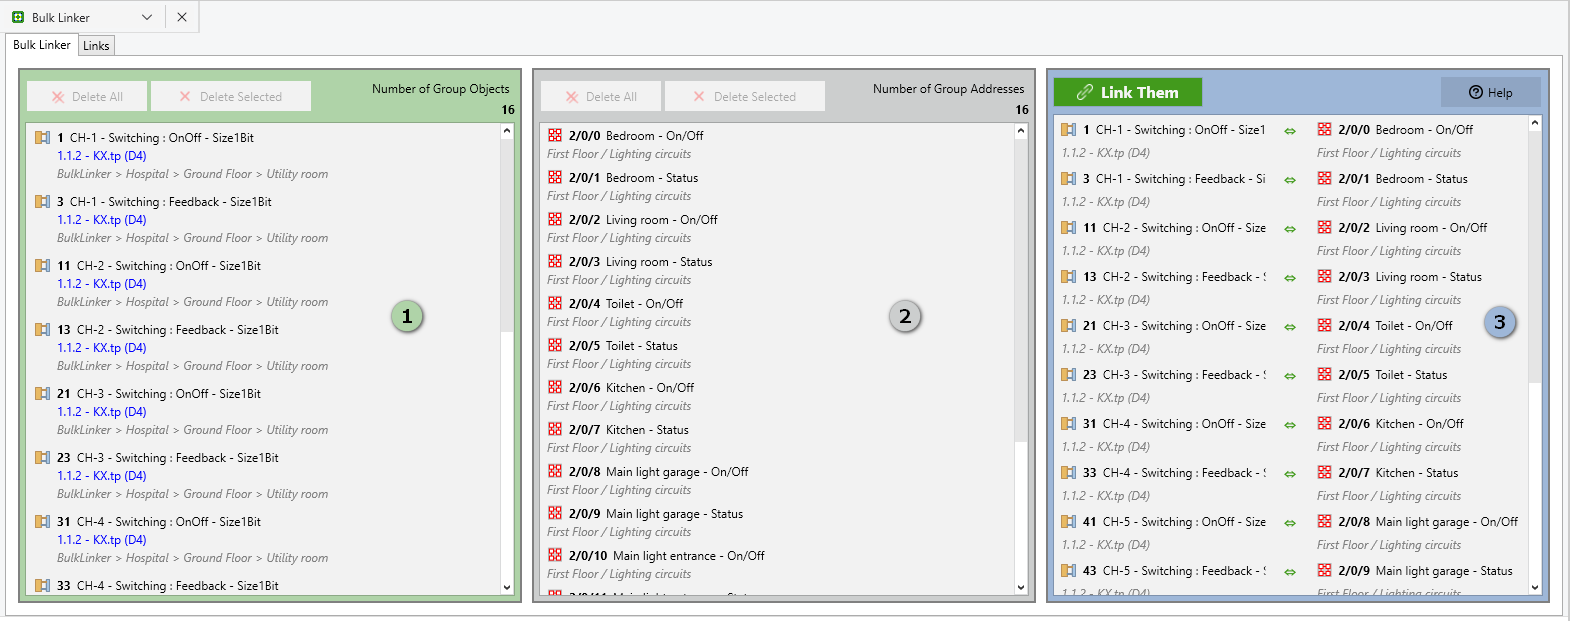Click Delete Selected in group addresses panel
The image size is (1570, 621).
(x=745, y=96)
